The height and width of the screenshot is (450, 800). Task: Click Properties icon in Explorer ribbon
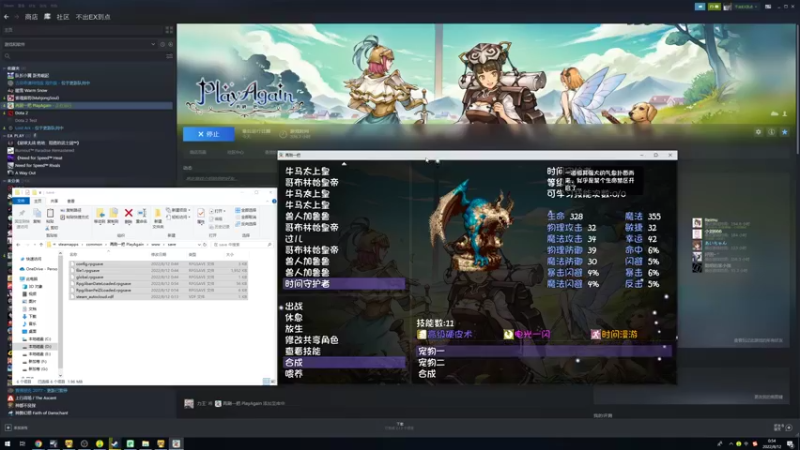click(x=201, y=215)
